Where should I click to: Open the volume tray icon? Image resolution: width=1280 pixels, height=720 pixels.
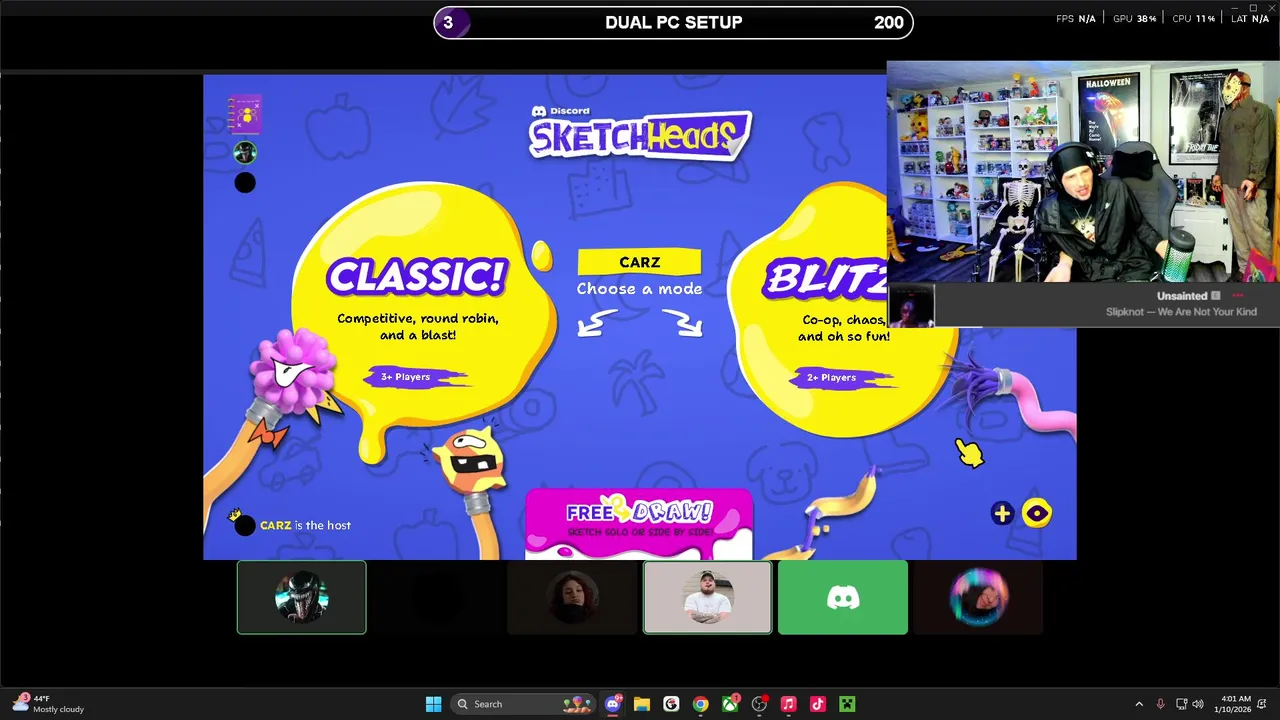click(1198, 704)
